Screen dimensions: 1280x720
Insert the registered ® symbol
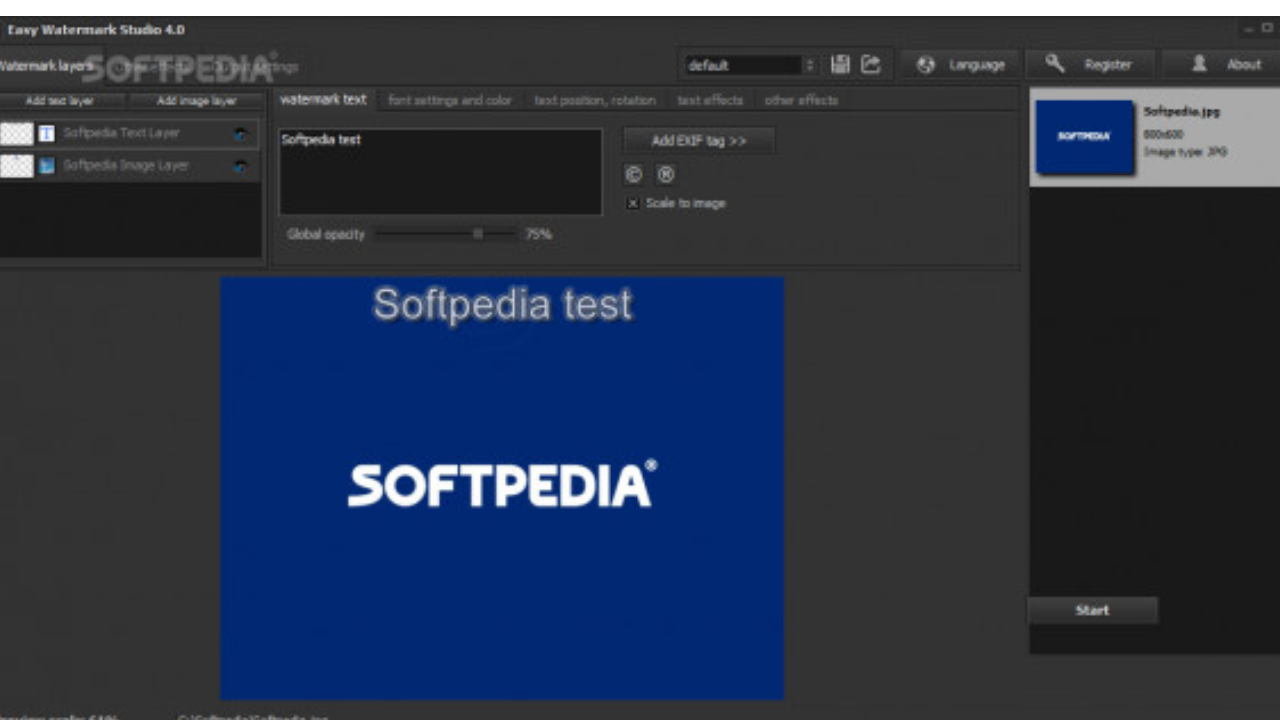[x=666, y=174]
